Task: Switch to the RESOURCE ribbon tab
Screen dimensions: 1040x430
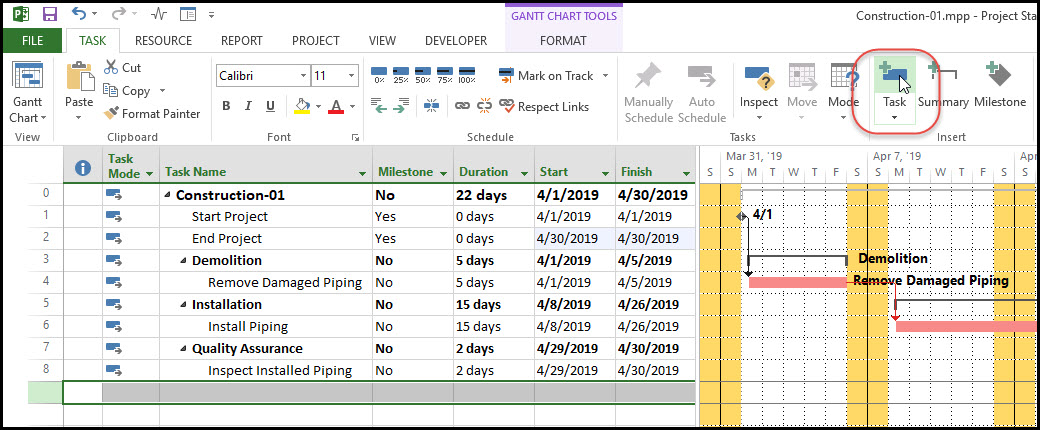Action: click(163, 41)
